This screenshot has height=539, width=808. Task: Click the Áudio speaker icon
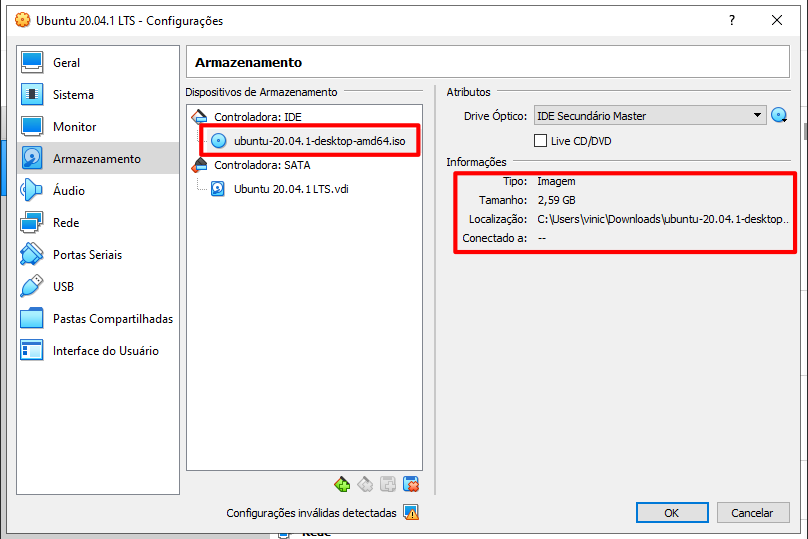coord(32,191)
